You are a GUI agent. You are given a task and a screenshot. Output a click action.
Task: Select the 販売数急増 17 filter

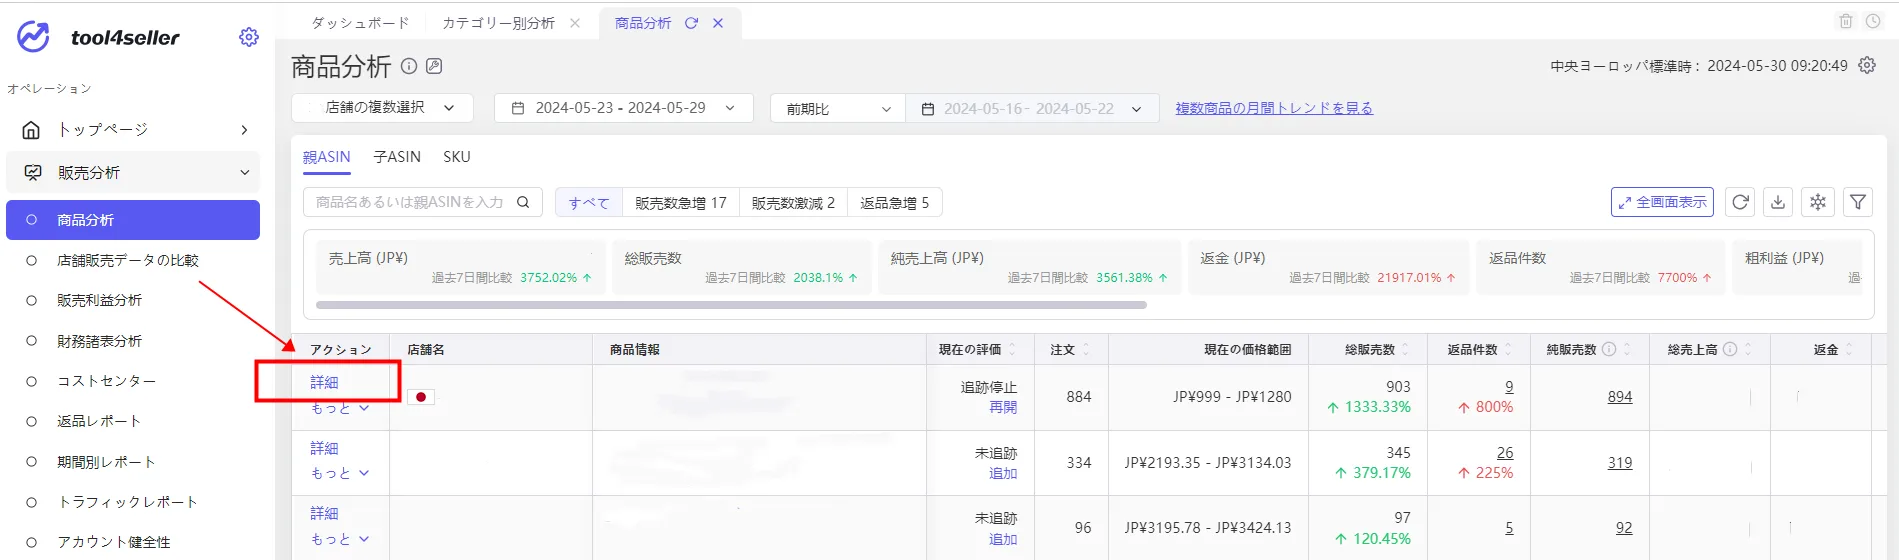[x=680, y=202]
